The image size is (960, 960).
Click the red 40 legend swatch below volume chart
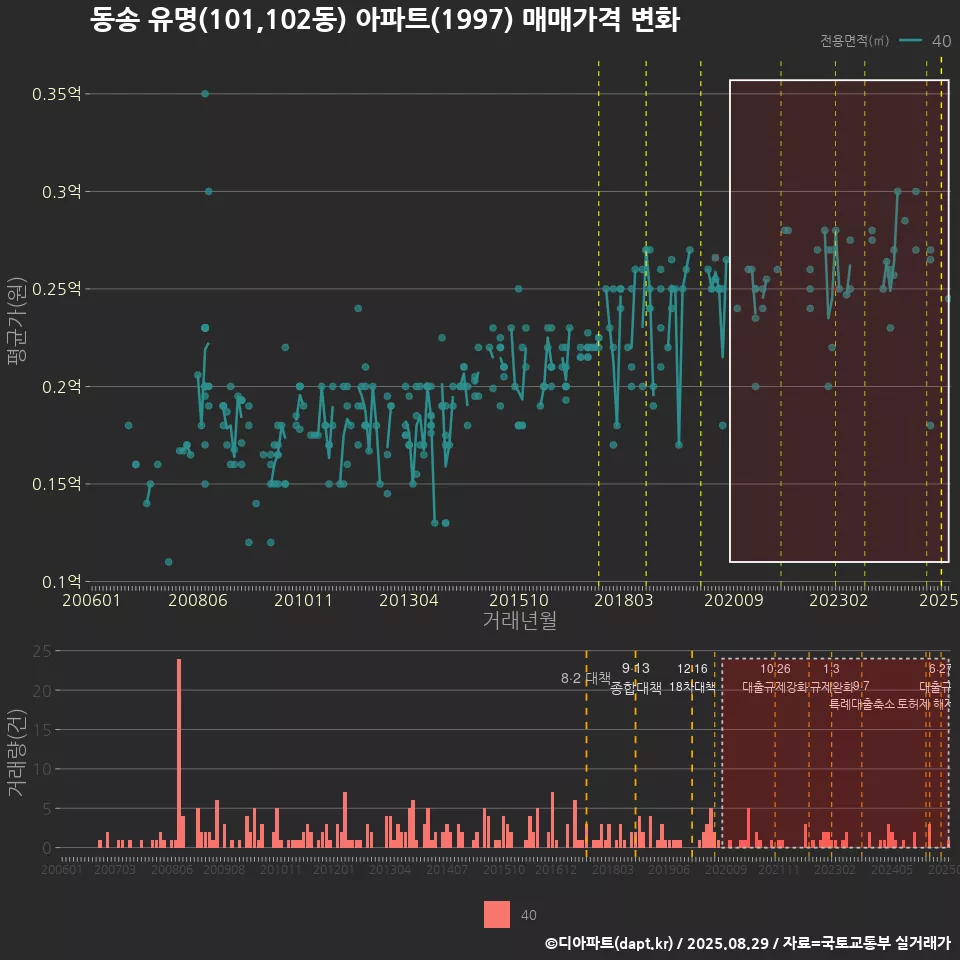click(497, 914)
